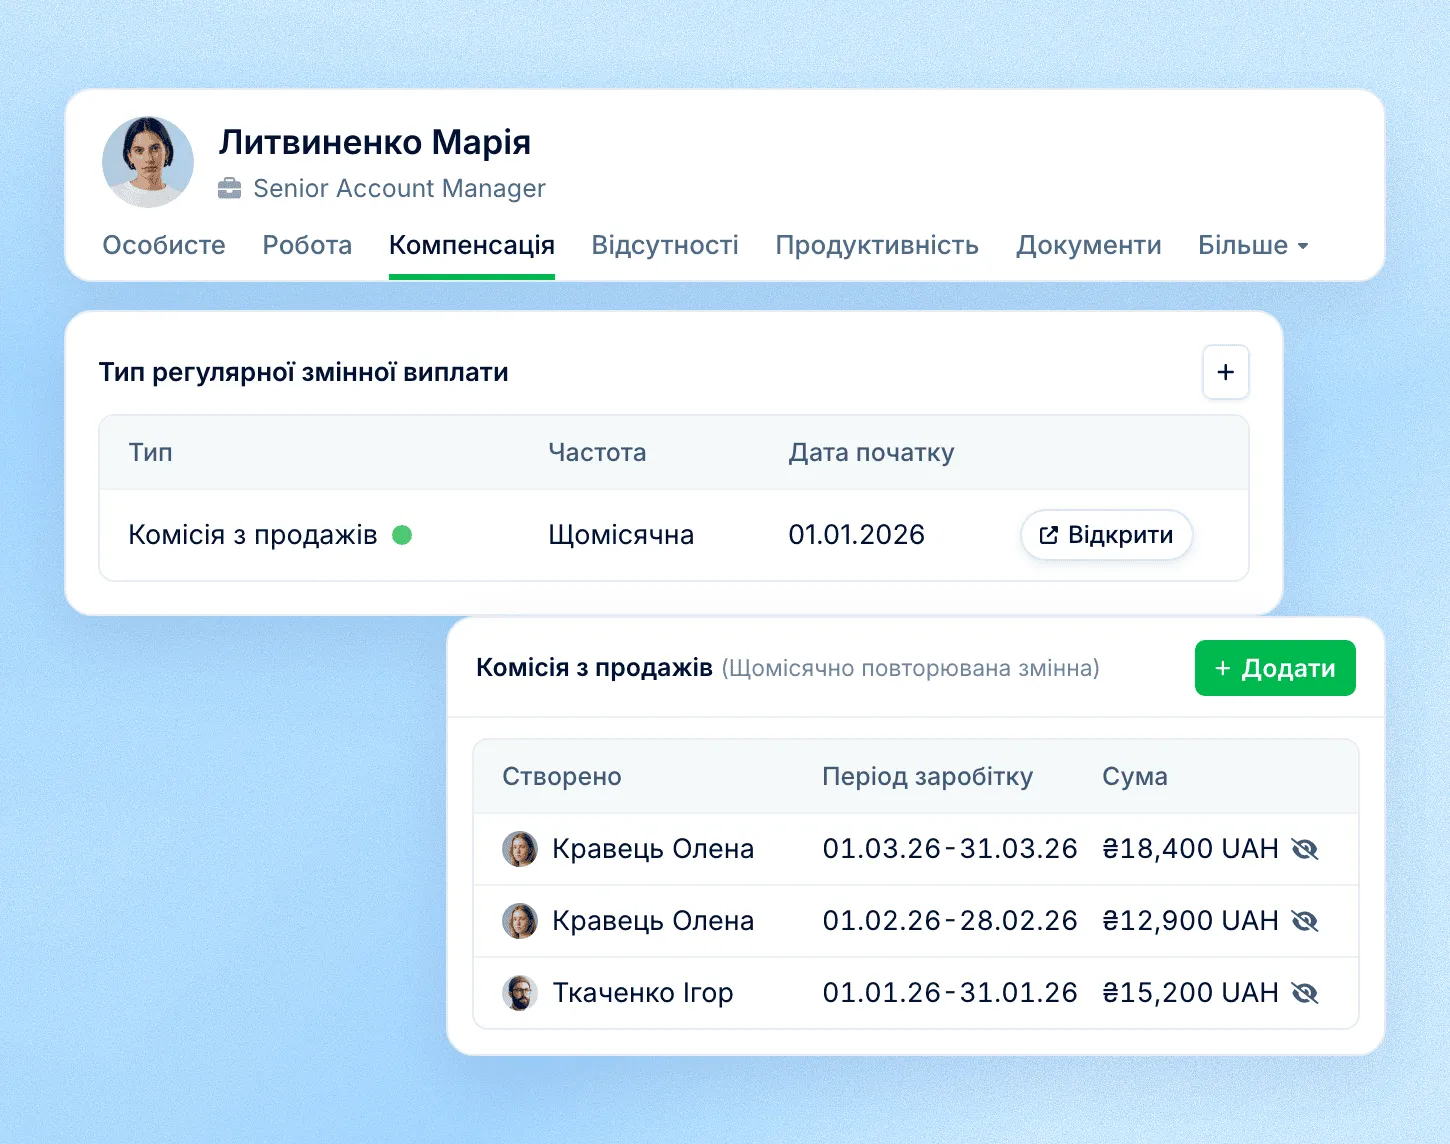Click the 01.01.2026 start date

[856, 535]
